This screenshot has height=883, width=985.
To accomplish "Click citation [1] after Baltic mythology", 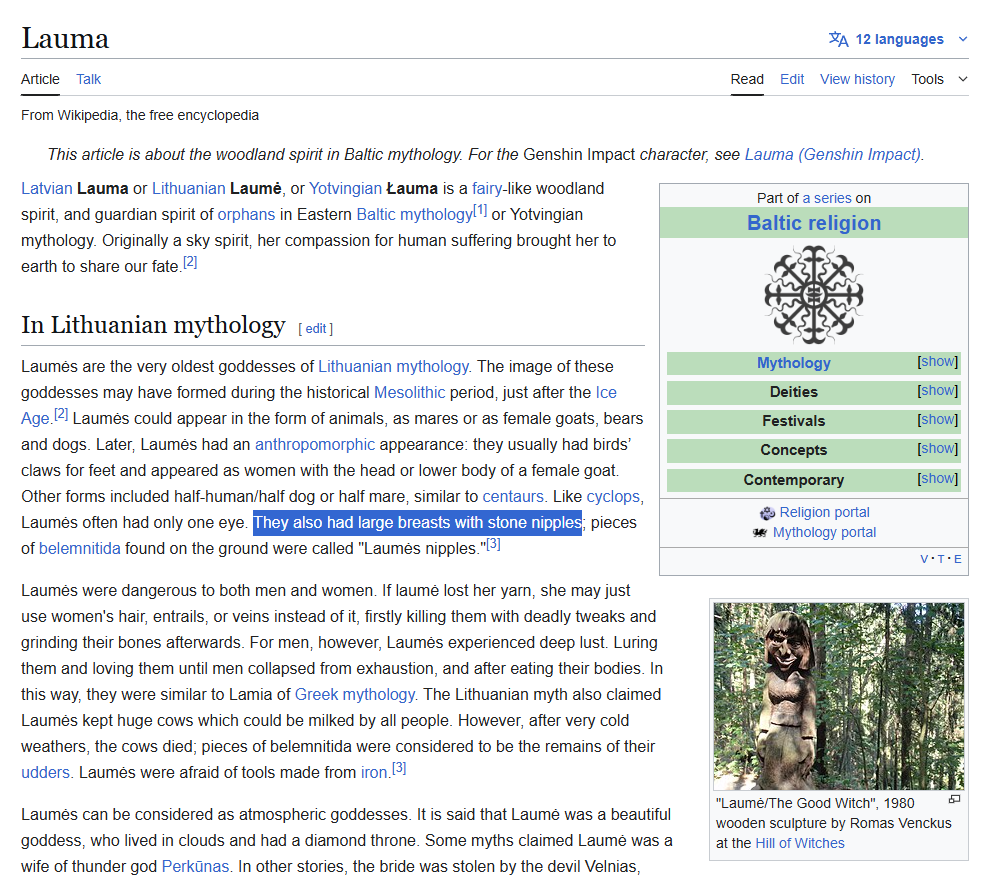I will pos(480,210).
